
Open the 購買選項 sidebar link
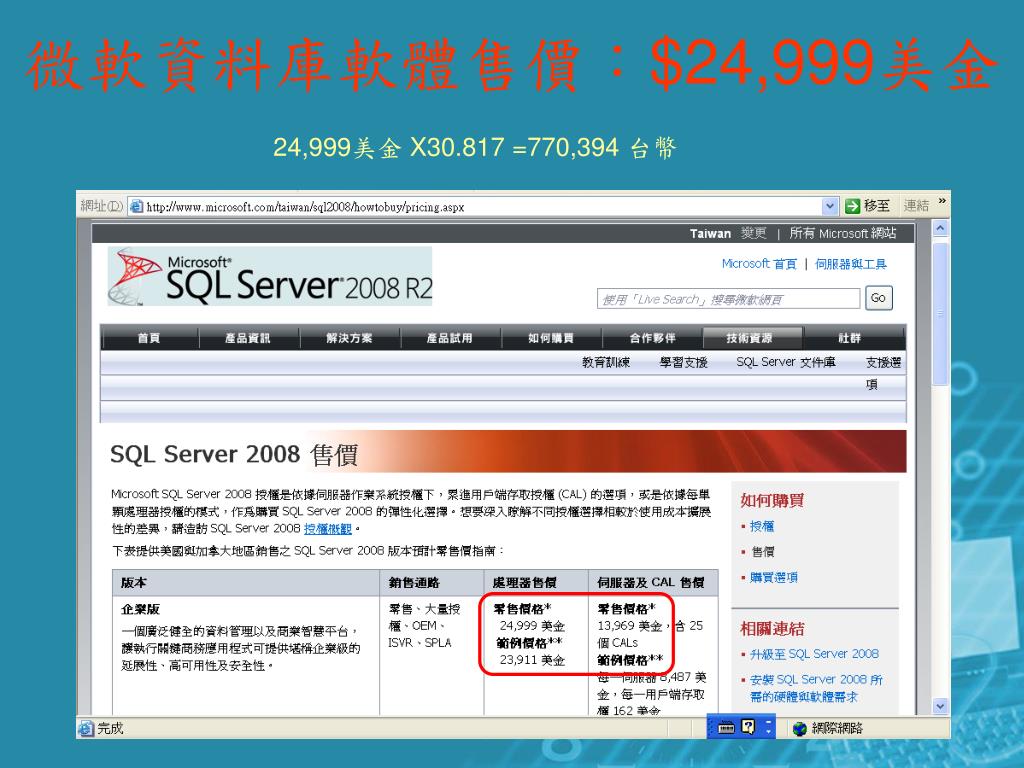pyautogui.click(x=774, y=577)
